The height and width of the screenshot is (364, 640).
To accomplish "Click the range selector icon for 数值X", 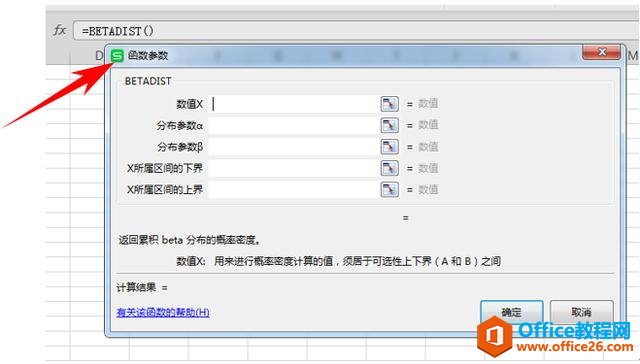I will point(389,104).
